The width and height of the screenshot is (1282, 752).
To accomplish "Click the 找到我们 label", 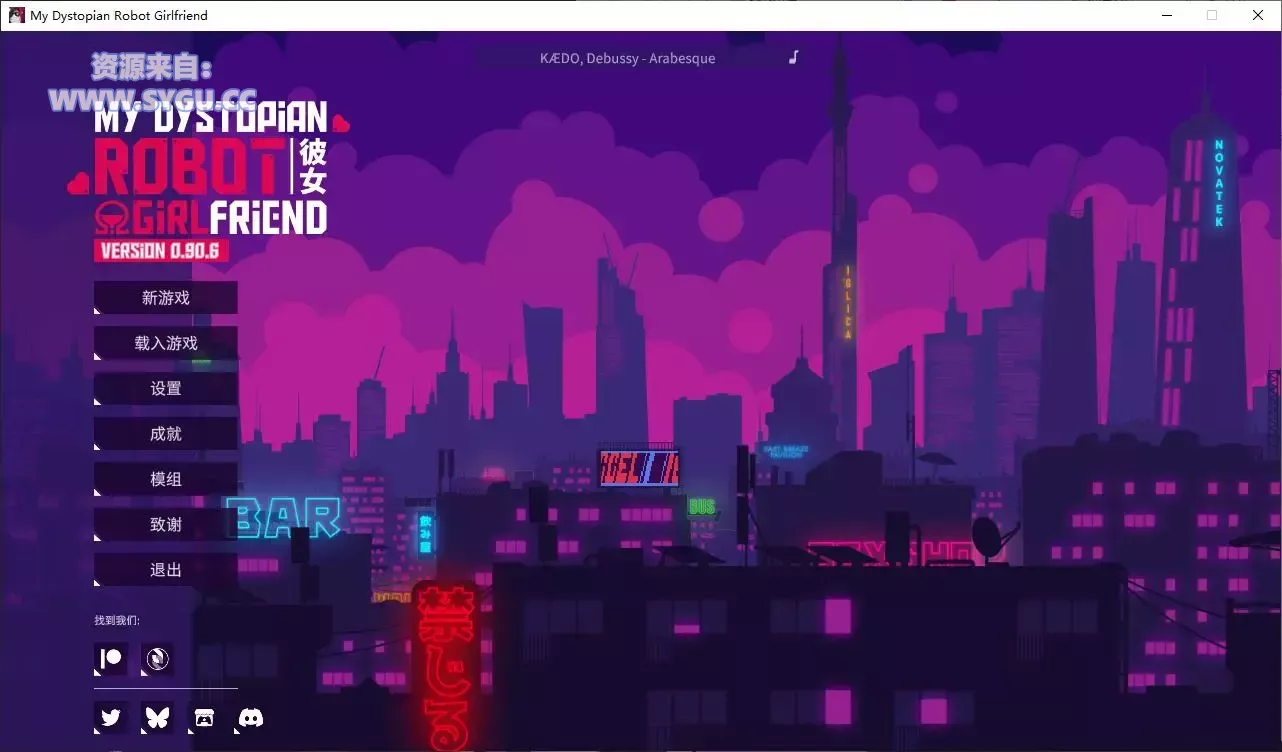I will tap(117, 621).
